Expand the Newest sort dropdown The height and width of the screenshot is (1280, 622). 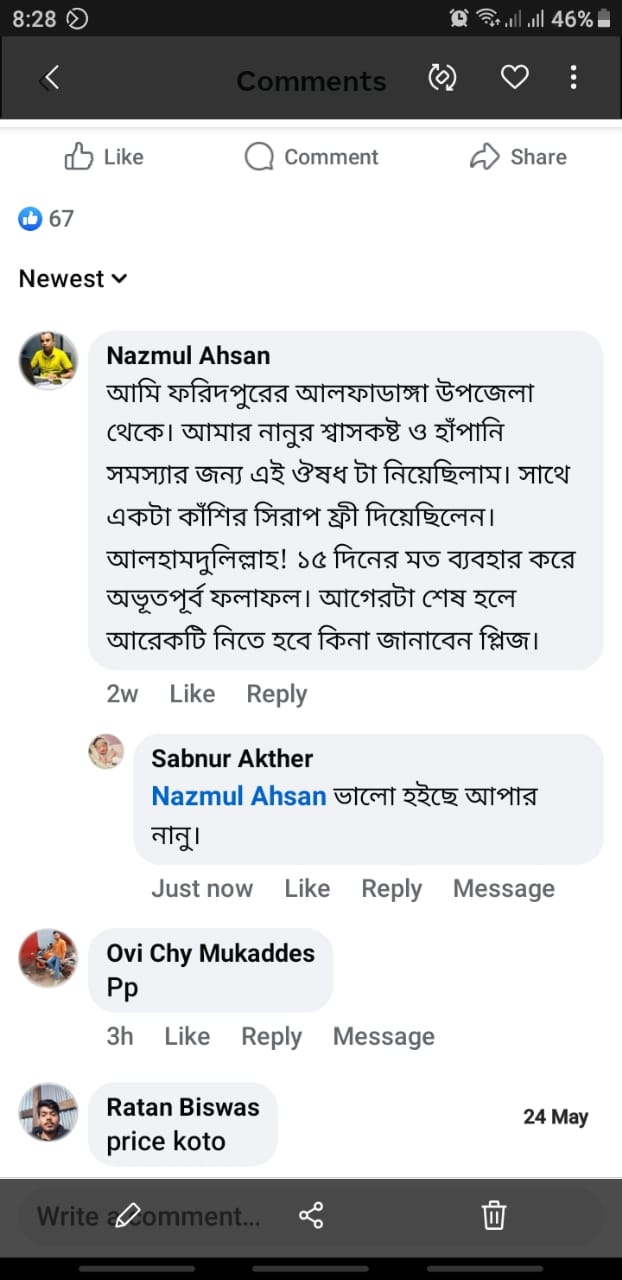[x=73, y=279]
